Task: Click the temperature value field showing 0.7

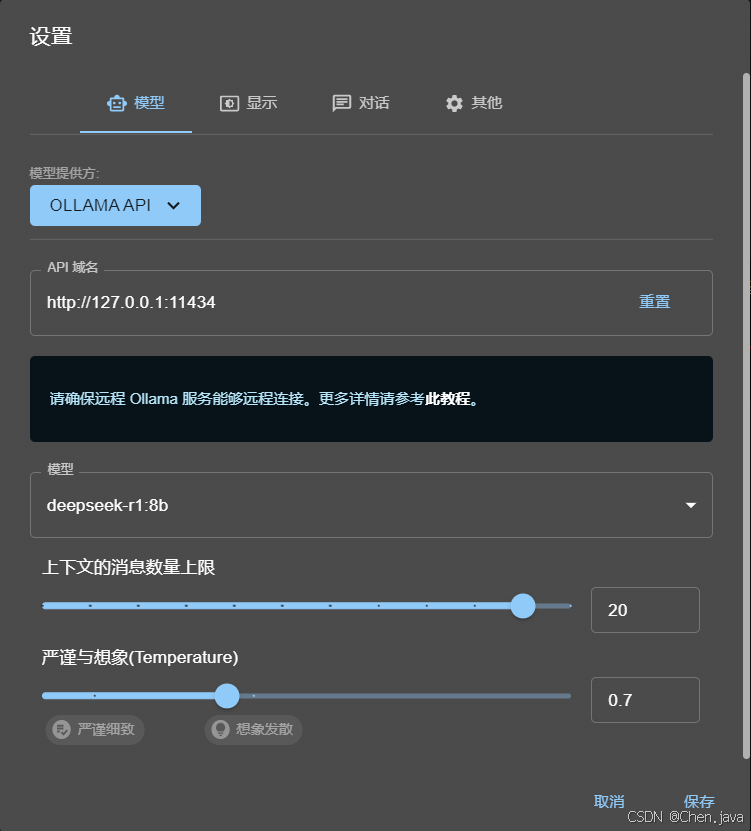Action: click(645, 700)
